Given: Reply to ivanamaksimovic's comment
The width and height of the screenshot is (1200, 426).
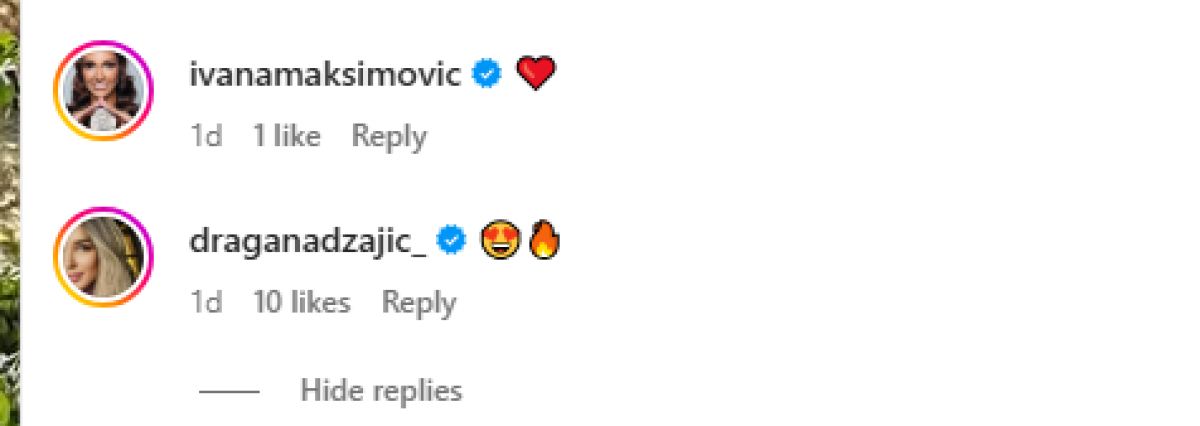Looking at the screenshot, I should coord(389,136).
